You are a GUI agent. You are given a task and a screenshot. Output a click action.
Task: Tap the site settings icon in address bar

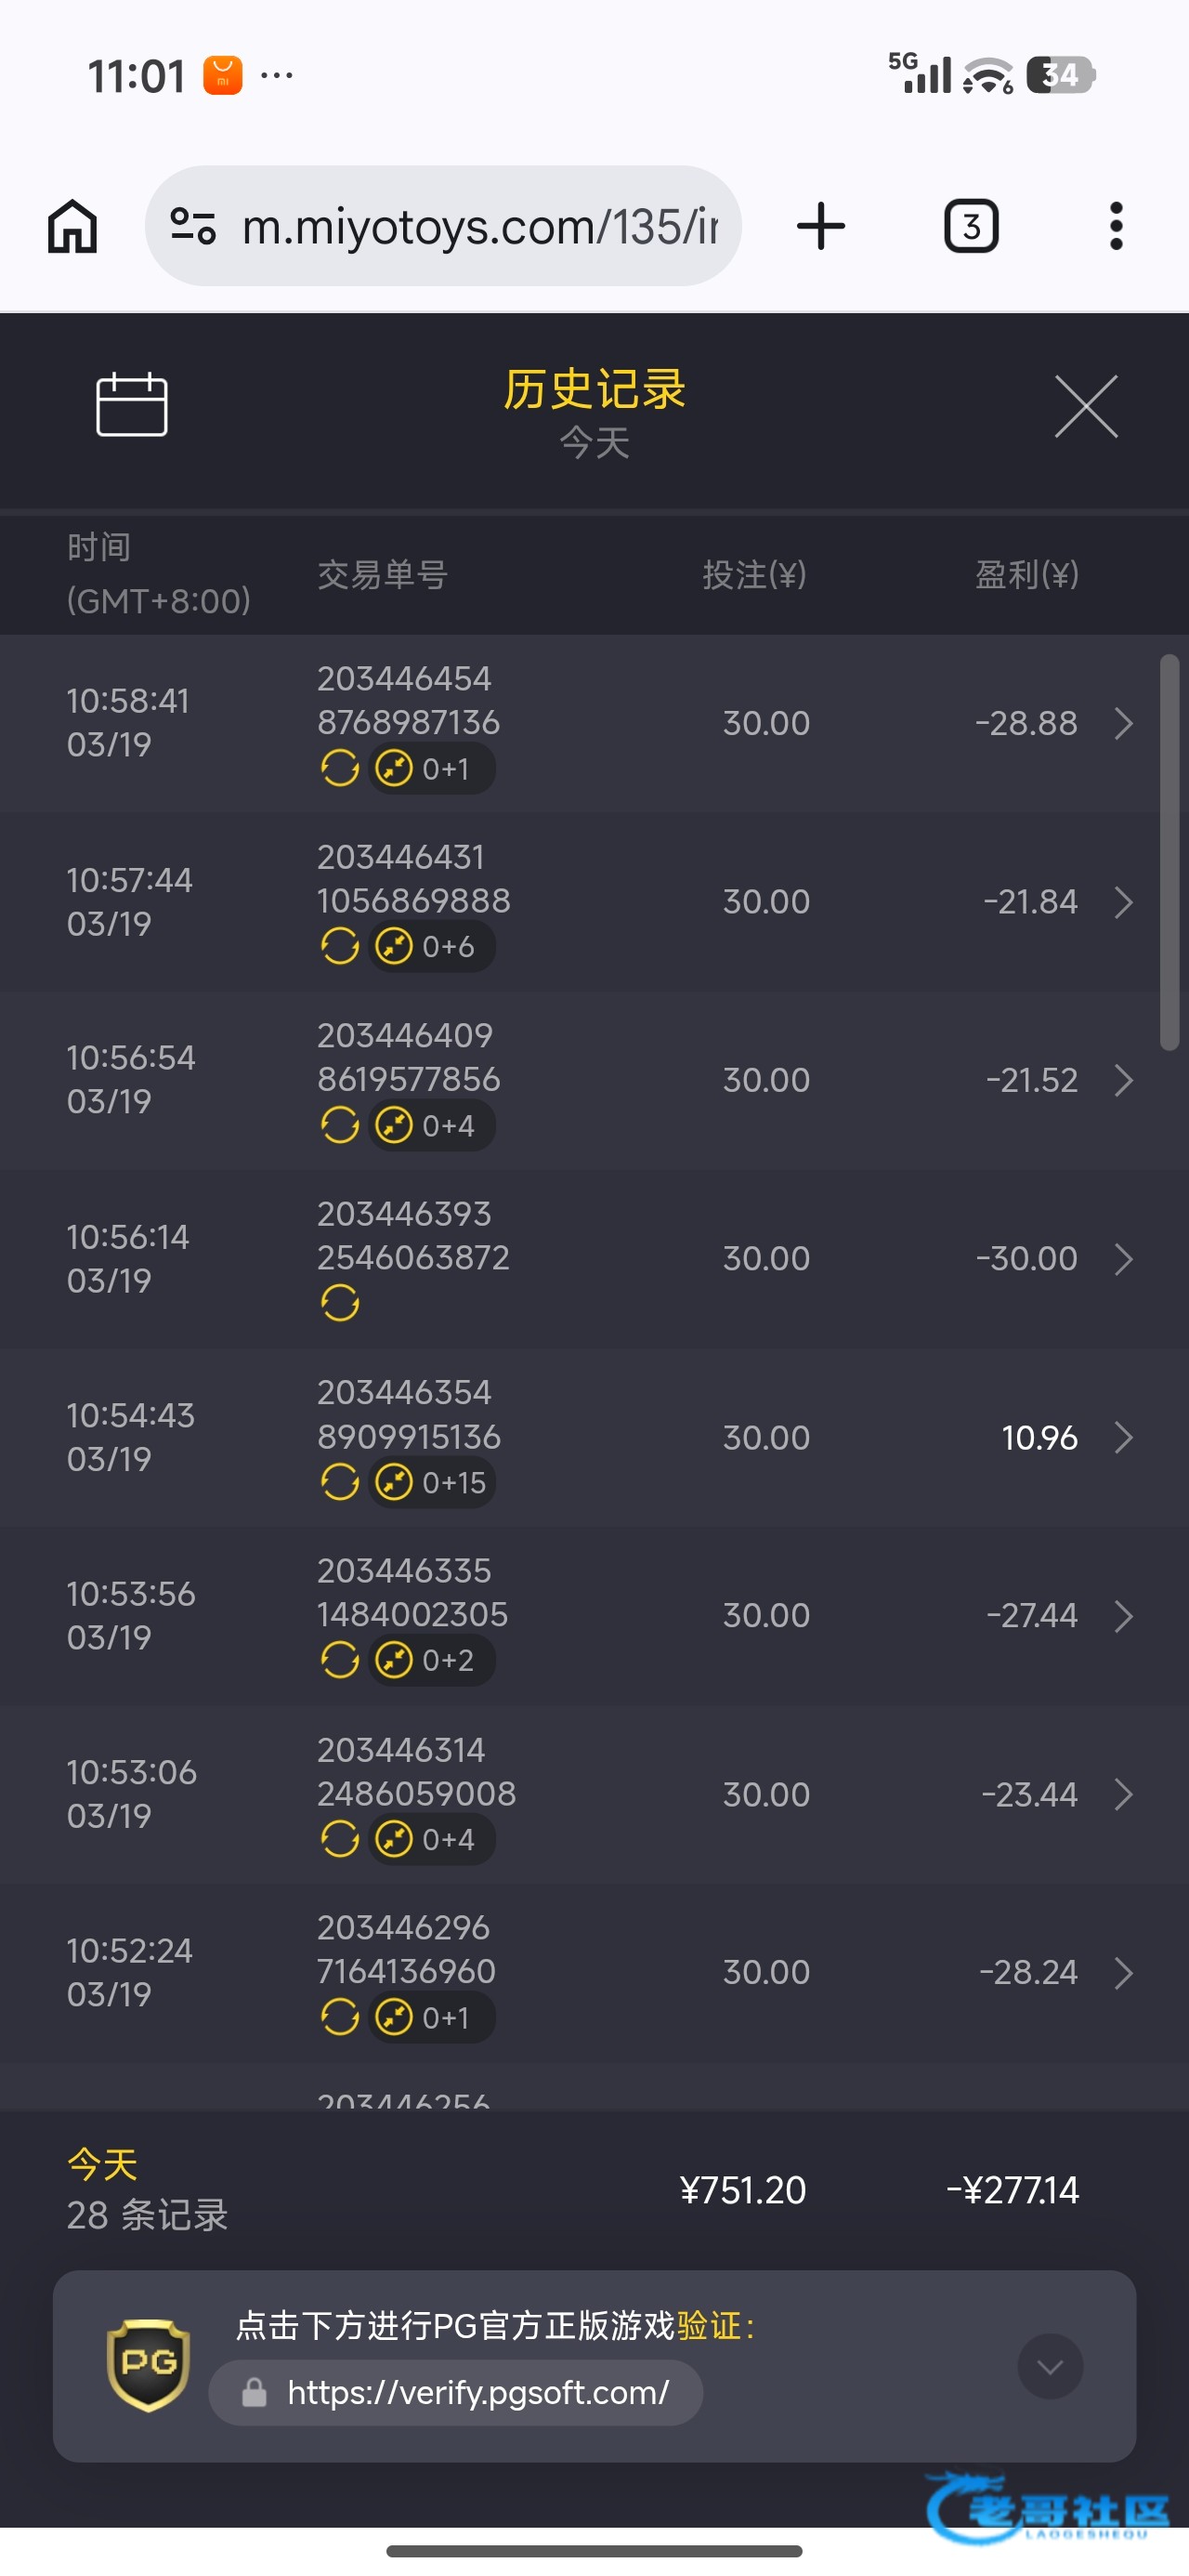[x=193, y=226]
